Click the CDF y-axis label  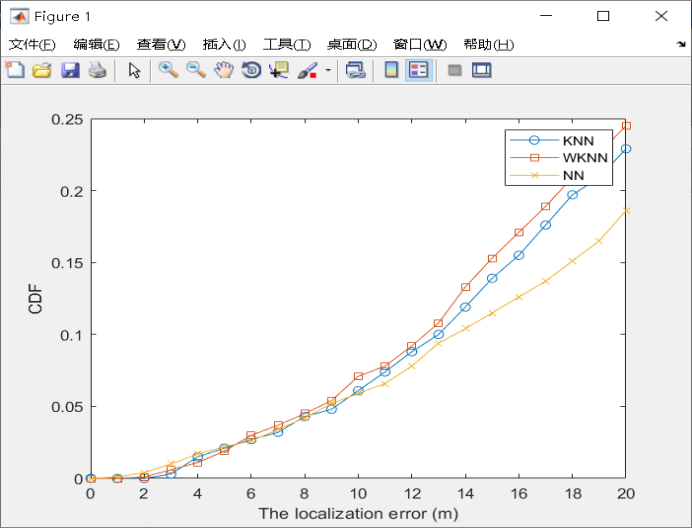point(35,299)
